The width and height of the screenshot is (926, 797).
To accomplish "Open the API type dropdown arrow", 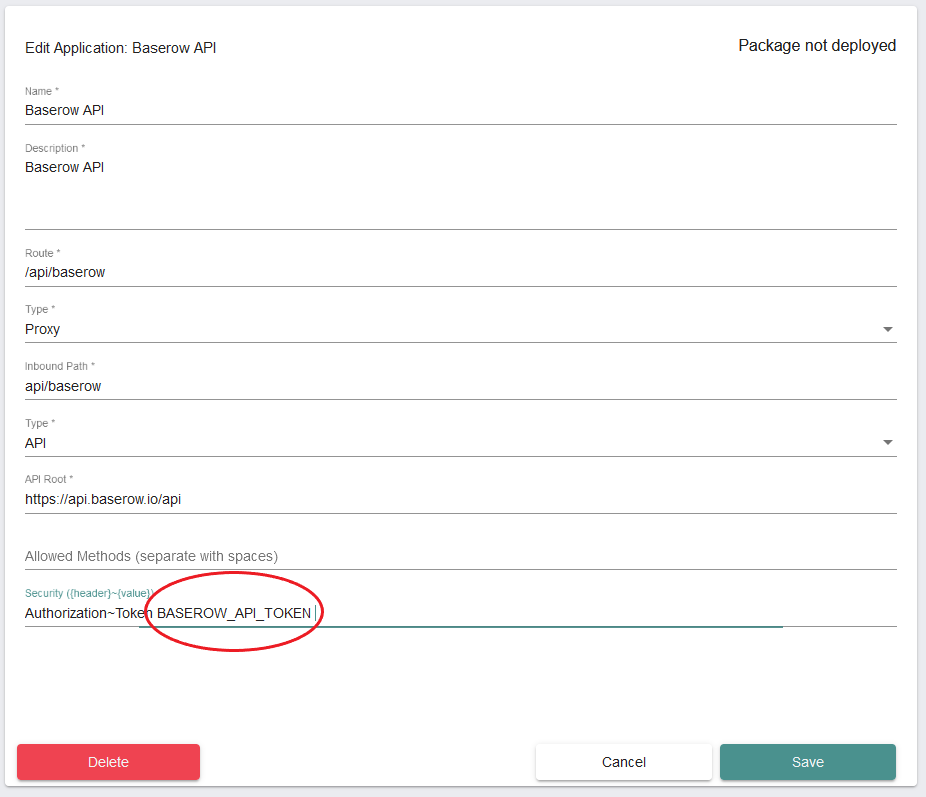I will click(x=887, y=443).
